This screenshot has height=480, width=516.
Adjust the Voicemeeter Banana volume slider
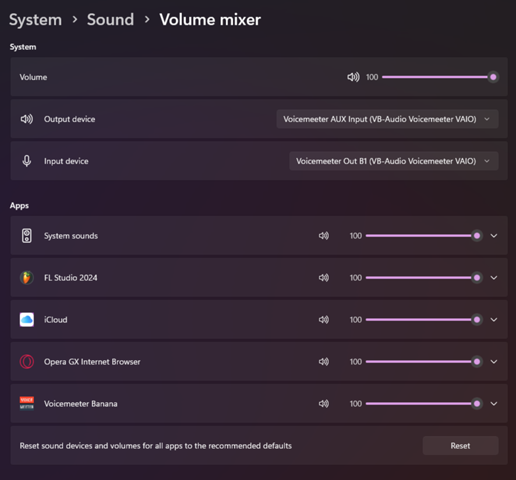(x=424, y=404)
